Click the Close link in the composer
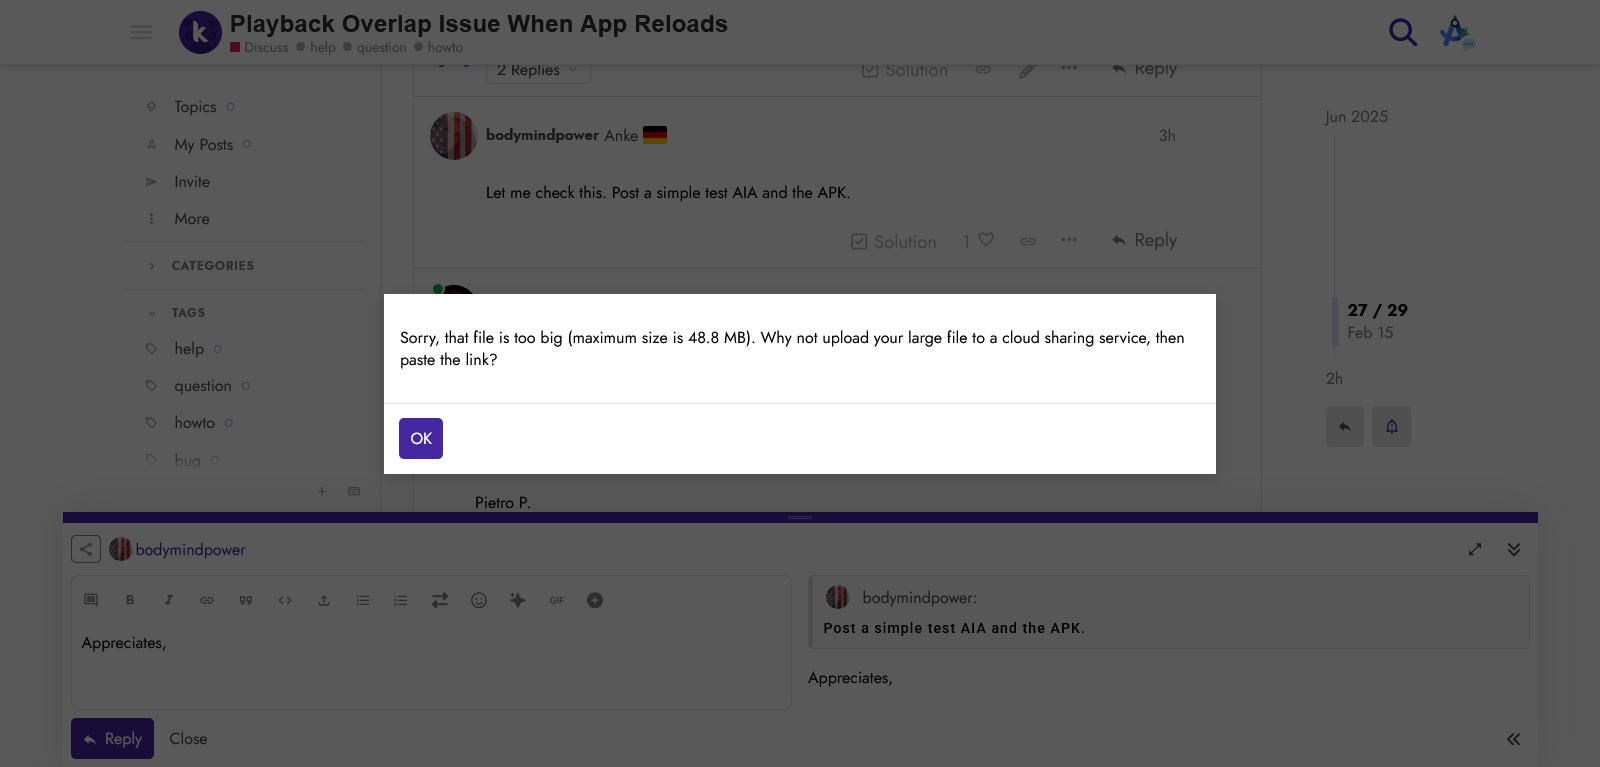The width and height of the screenshot is (1600, 767). (x=188, y=739)
